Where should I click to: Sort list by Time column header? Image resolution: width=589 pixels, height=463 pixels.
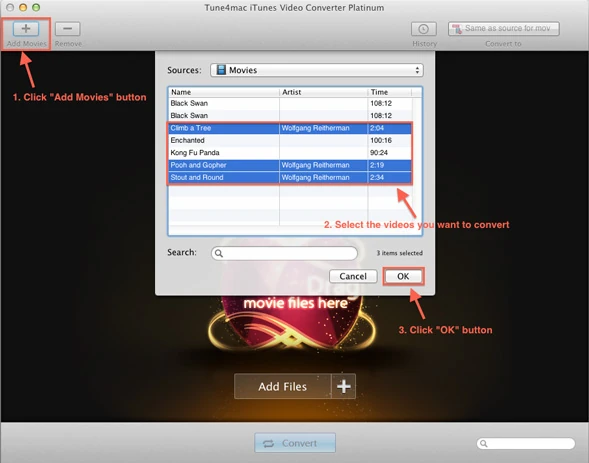coord(390,92)
